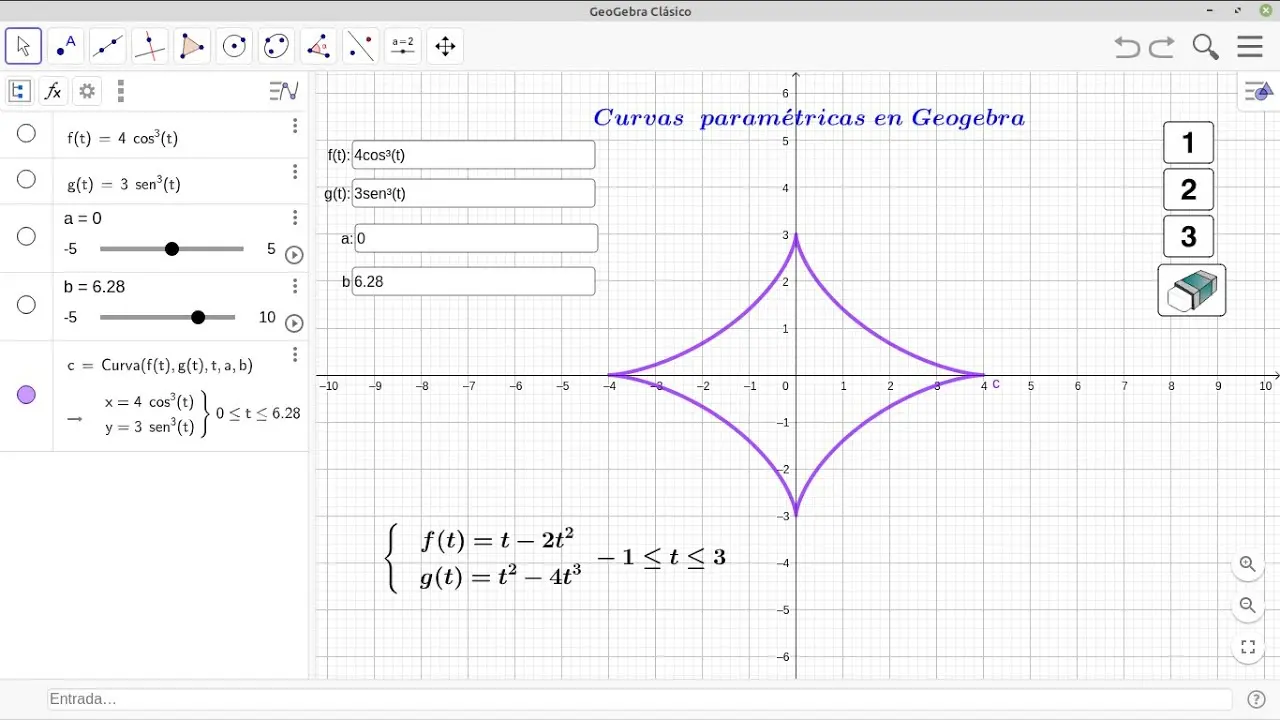Activate the Move Graphics View tool
Image resolution: width=1280 pixels, height=720 pixels.
click(445, 46)
